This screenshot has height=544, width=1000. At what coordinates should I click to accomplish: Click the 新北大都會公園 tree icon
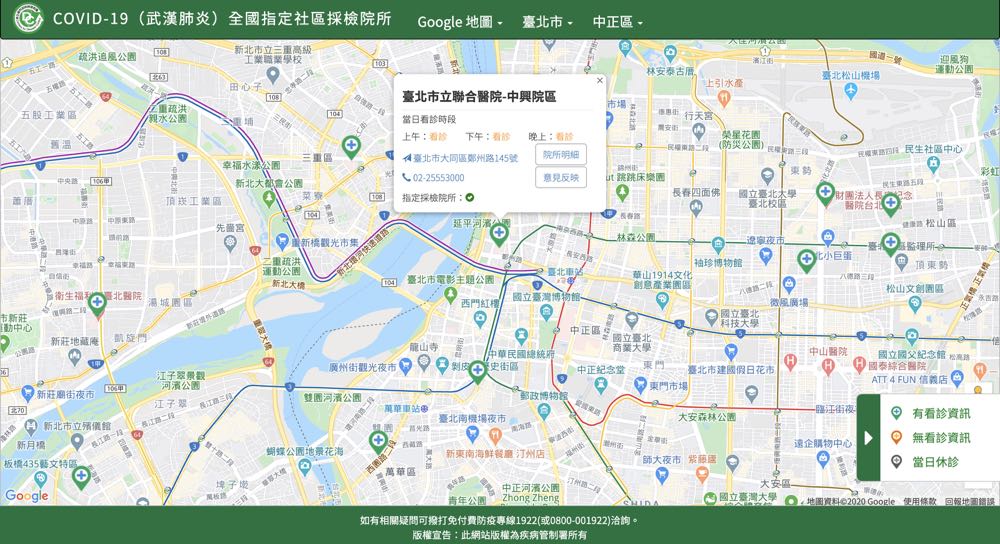[x=269, y=198]
